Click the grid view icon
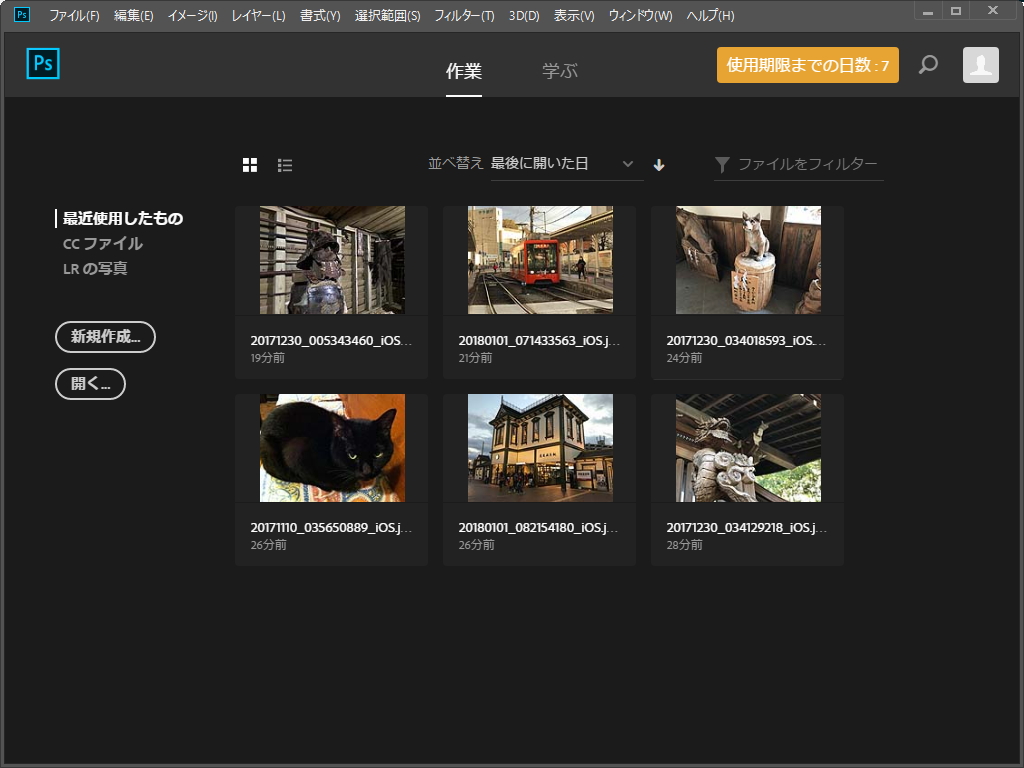Screen dimensions: 1024x768 (x=247, y=164)
